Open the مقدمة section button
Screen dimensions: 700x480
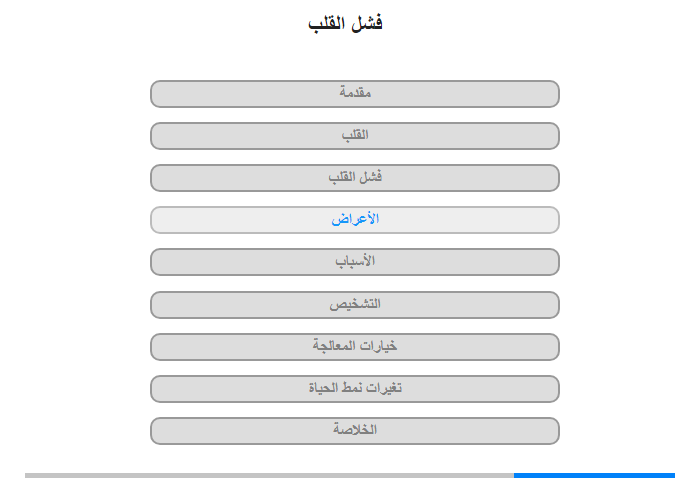click(x=355, y=94)
